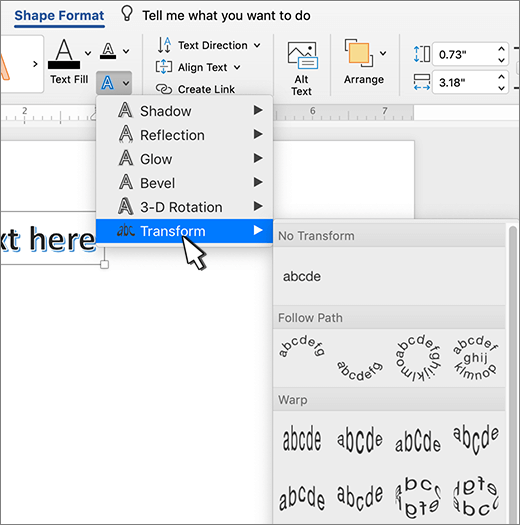520x525 pixels.
Task: Decrease shape width with down stepper
Action: pos(501,88)
